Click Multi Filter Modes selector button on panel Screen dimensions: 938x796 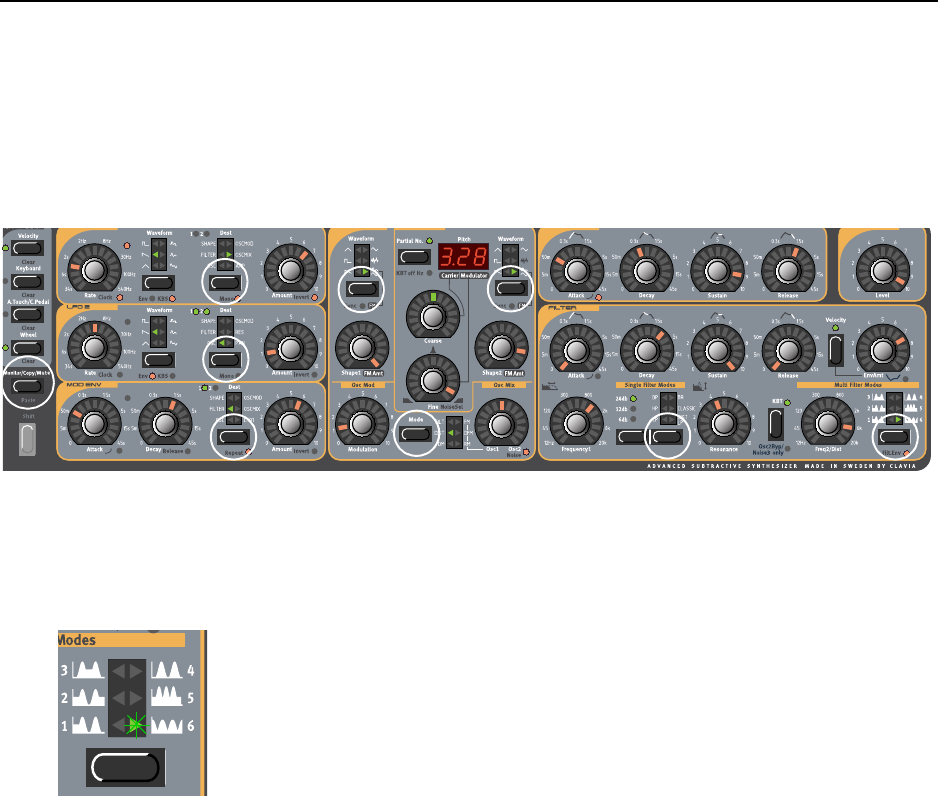[894, 437]
